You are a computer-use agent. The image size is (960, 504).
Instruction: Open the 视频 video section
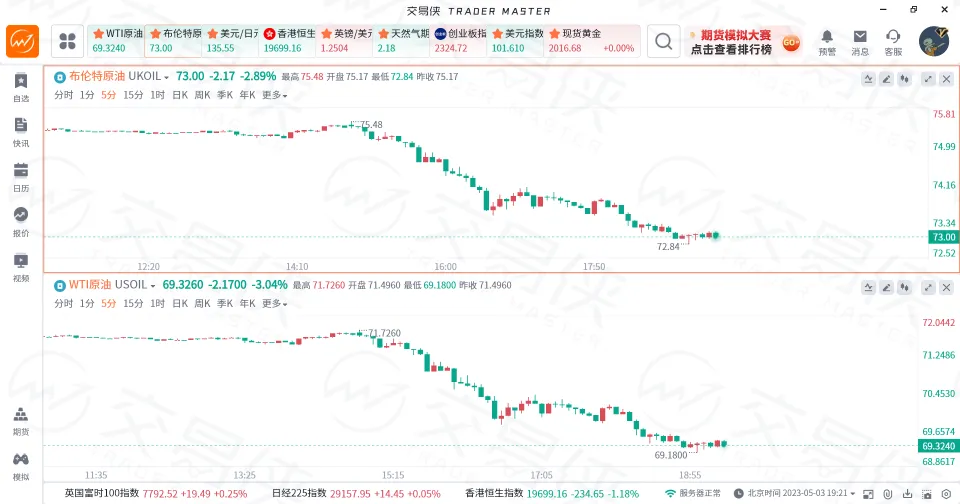tap(21, 266)
